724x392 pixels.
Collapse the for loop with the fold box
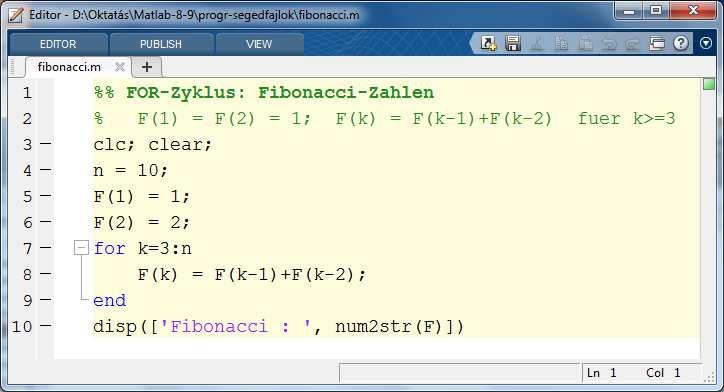[81, 248]
